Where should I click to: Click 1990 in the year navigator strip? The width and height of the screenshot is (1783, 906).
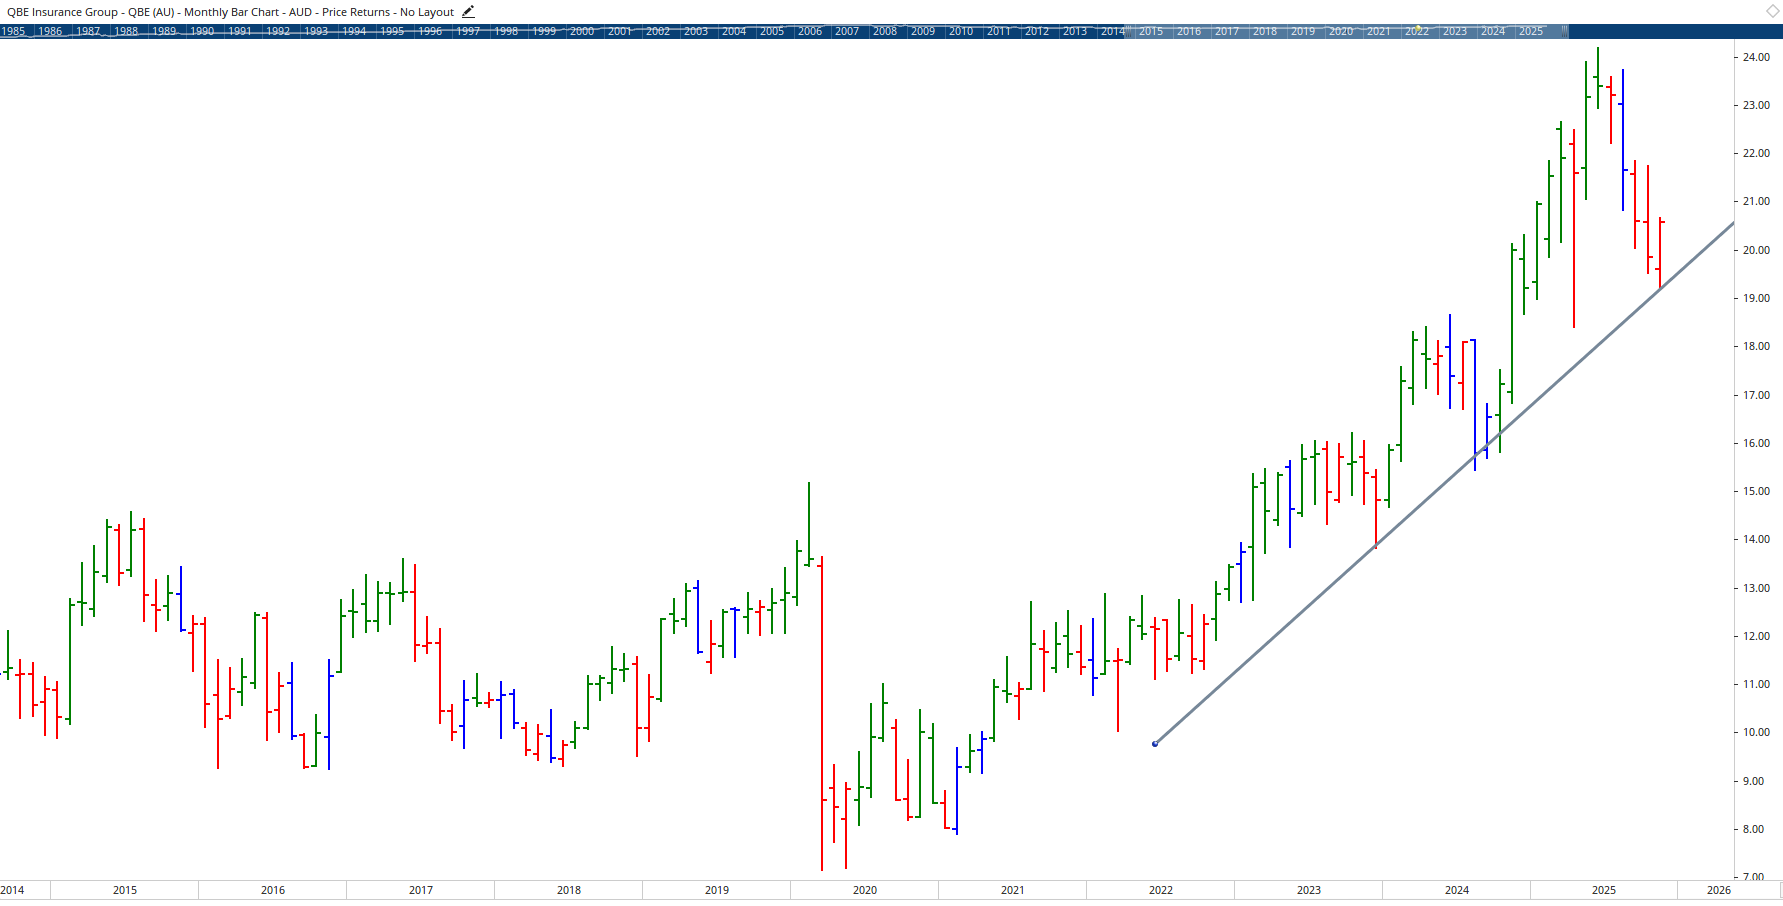pos(202,31)
